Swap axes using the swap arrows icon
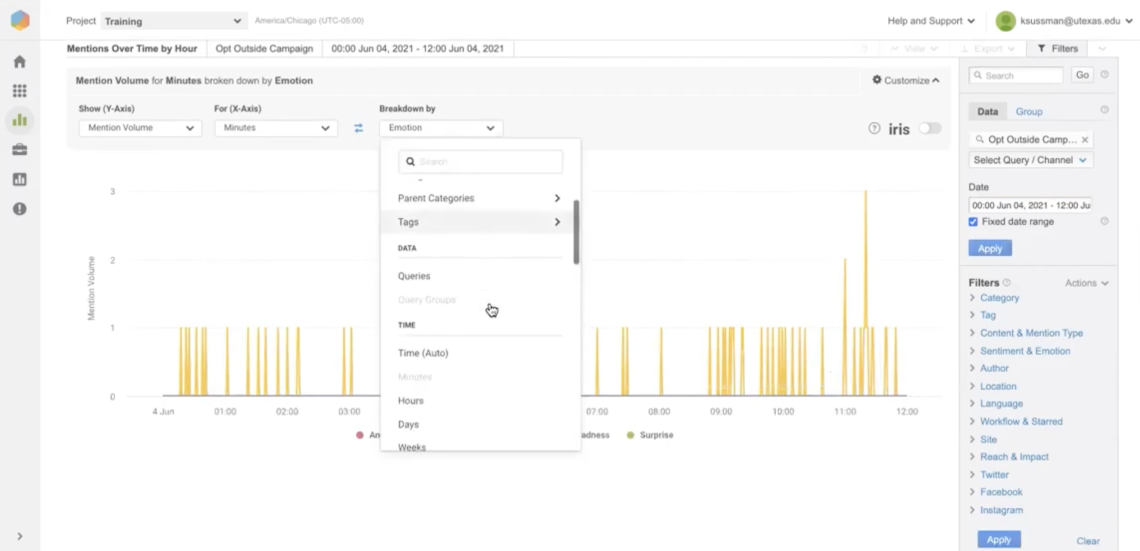 pyautogui.click(x=358, y=128)
